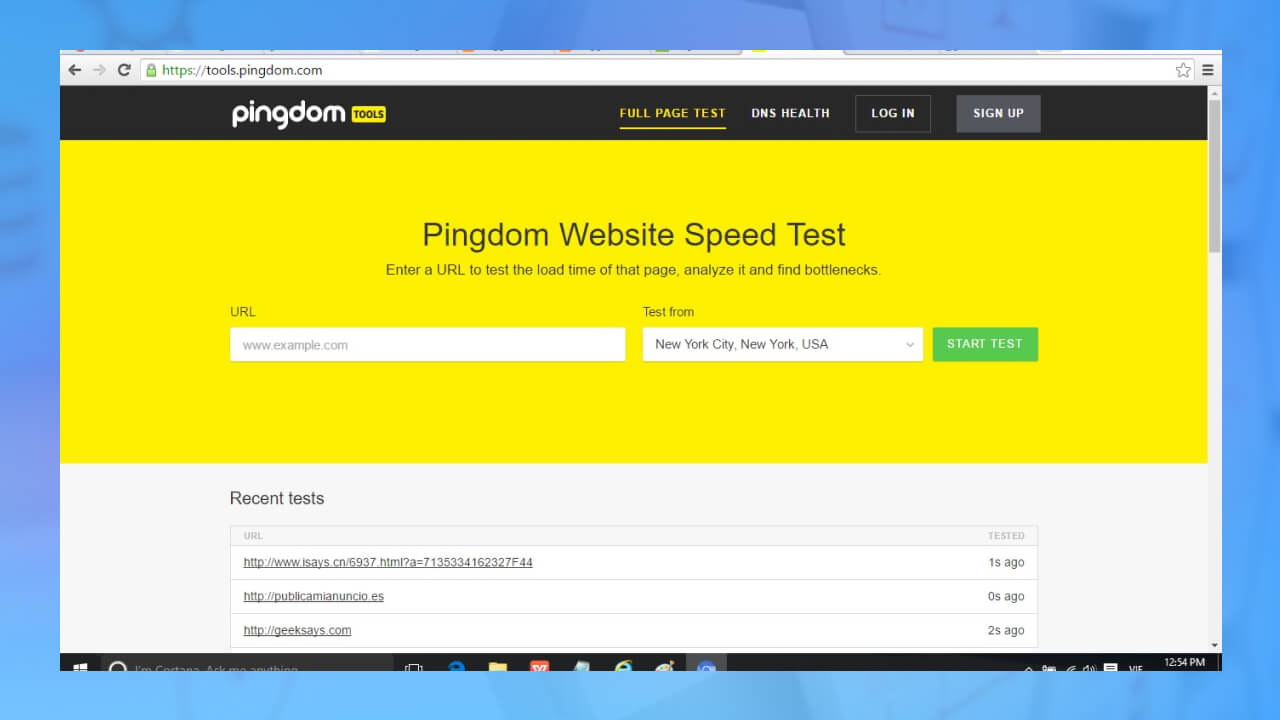The image size is (1280, 720).
Task: Click the Sign Up button
Action: coord(998,114)
